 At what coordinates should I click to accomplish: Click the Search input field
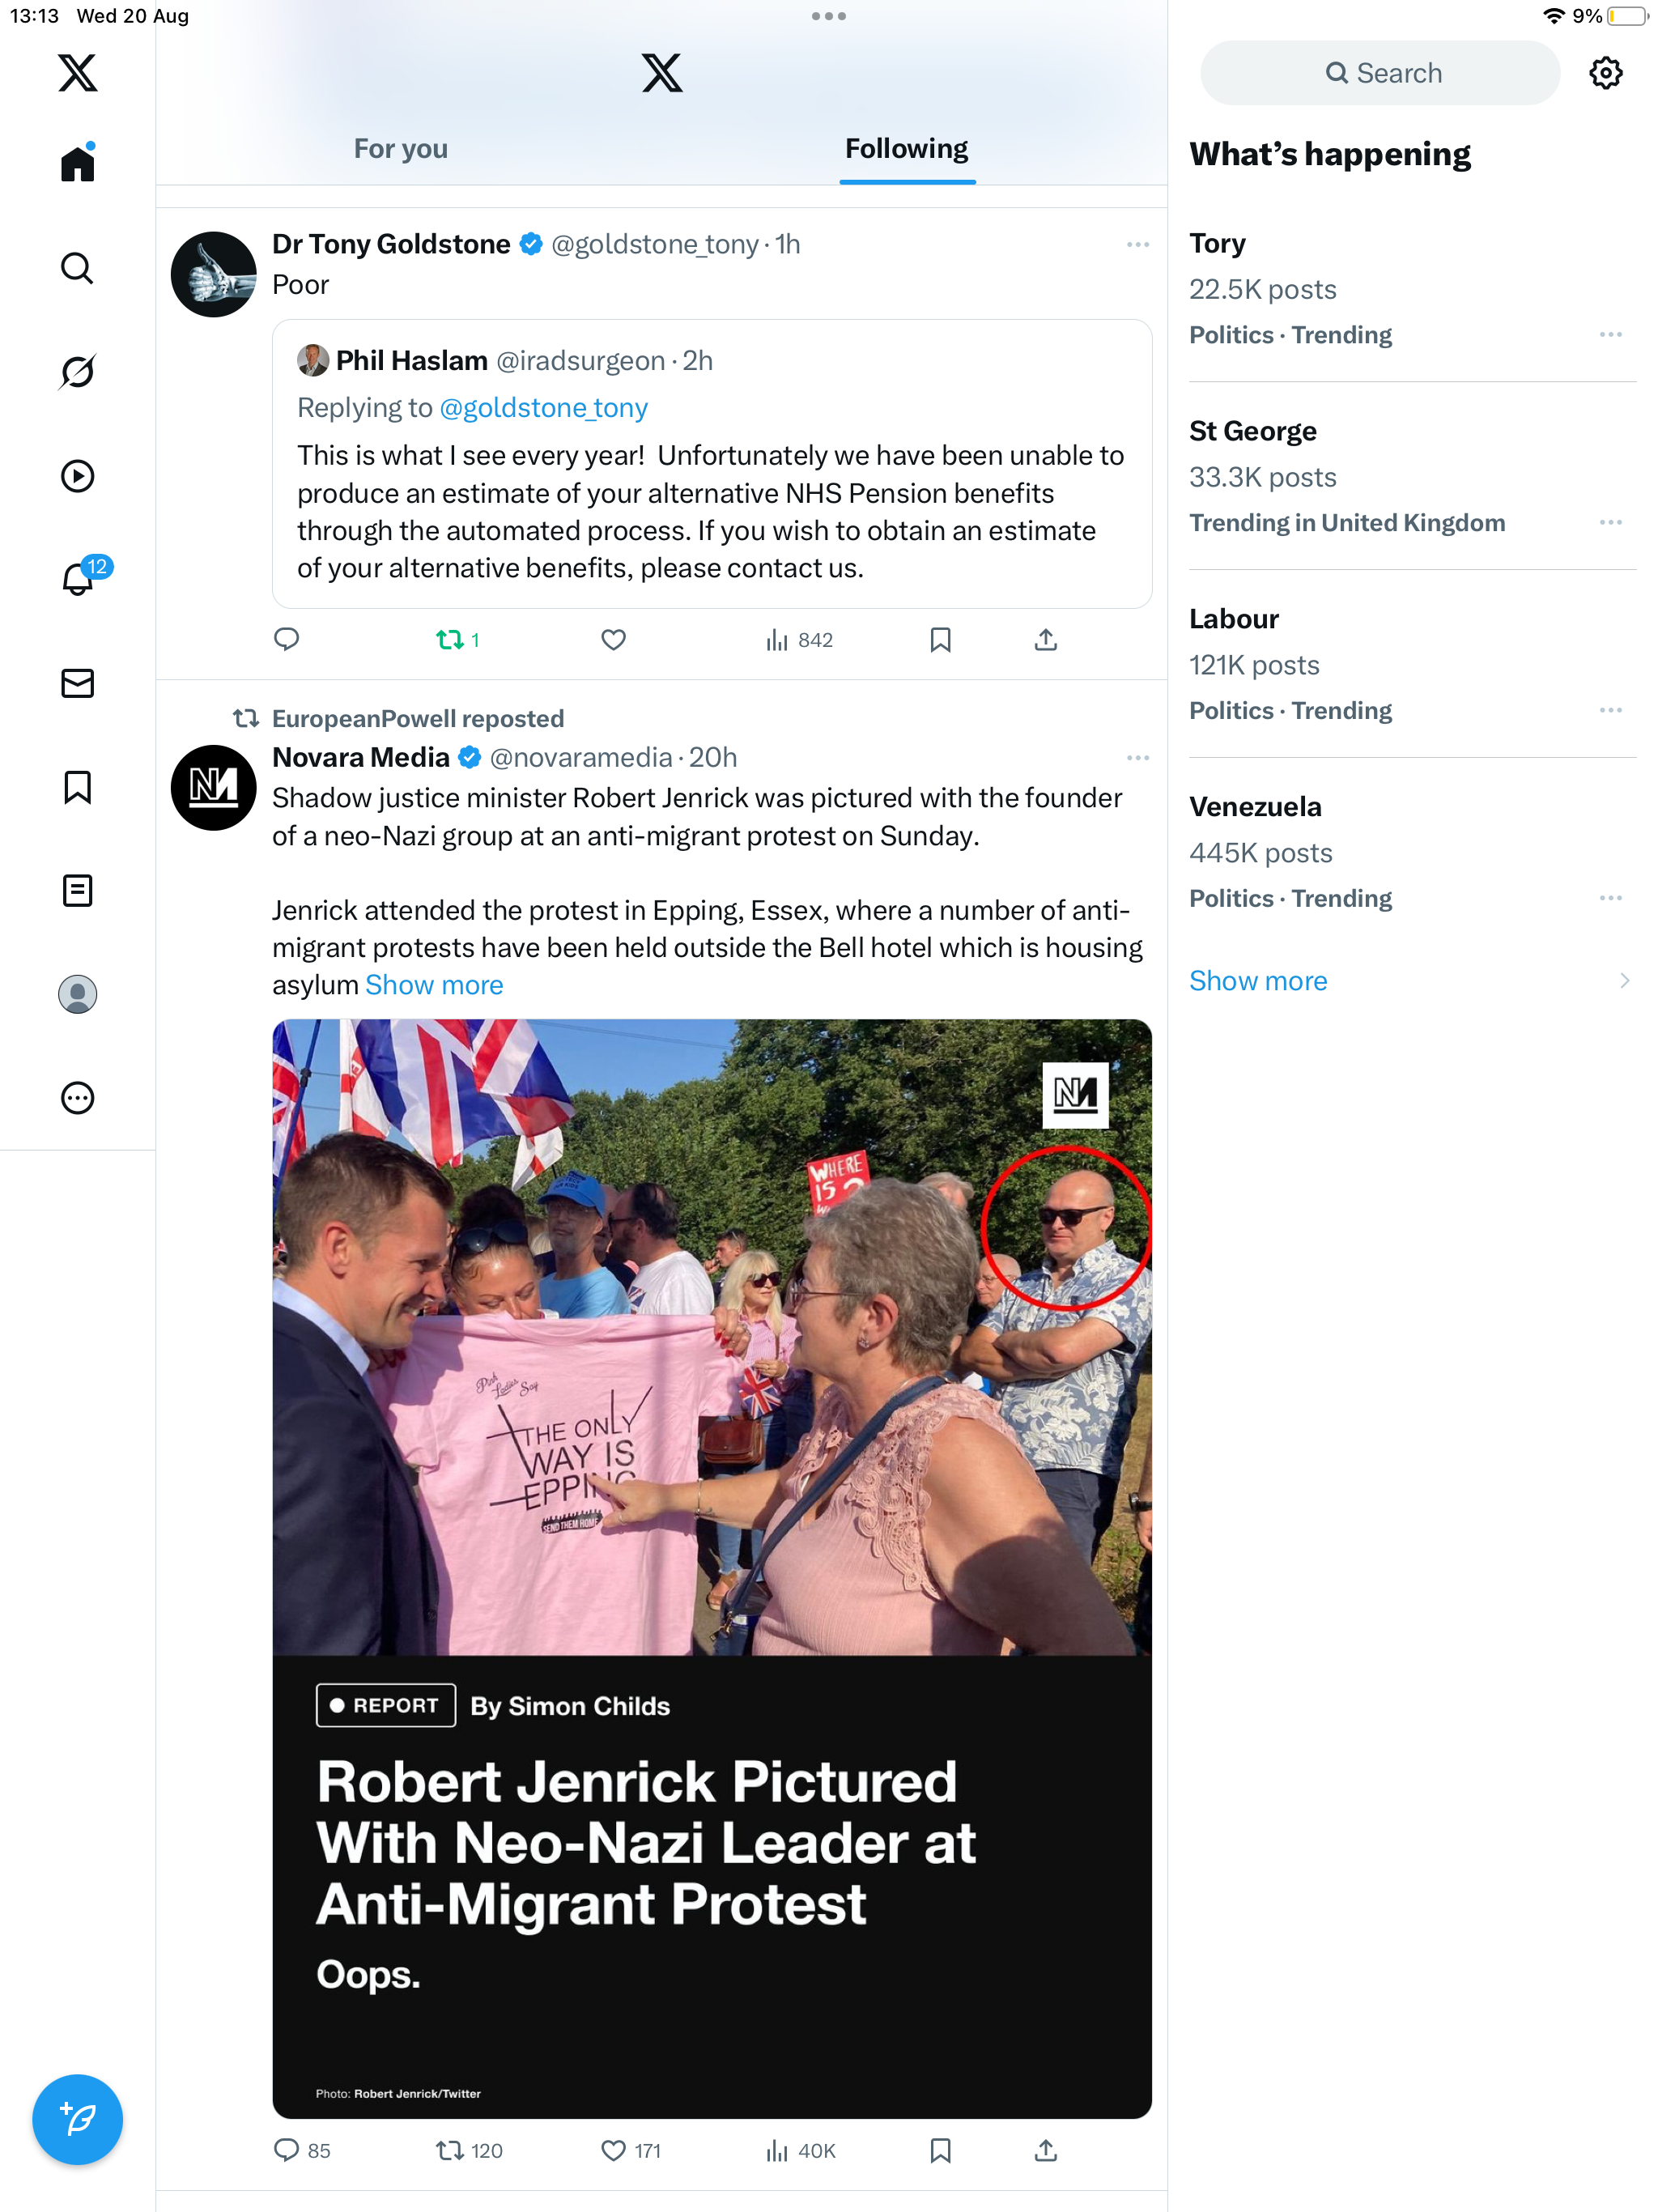tap(1380, 73)
